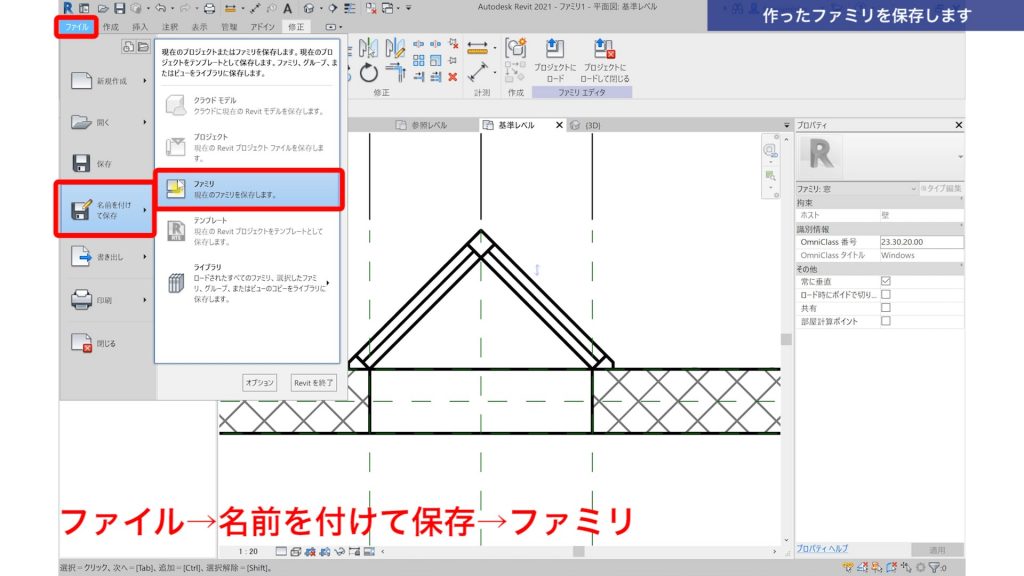This screenshot has height=576, width=1024.
Task: Enable the 共有 checkbox
Action: click(x=885, y=307)
